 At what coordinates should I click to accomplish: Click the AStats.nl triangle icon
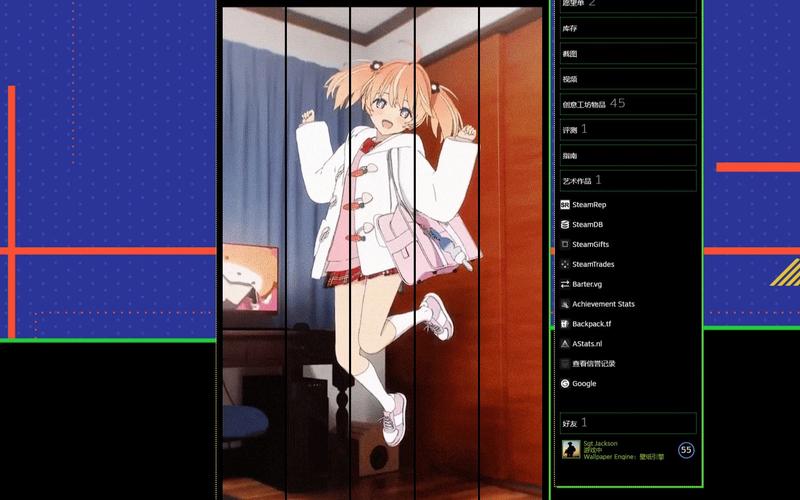point(565,344)
